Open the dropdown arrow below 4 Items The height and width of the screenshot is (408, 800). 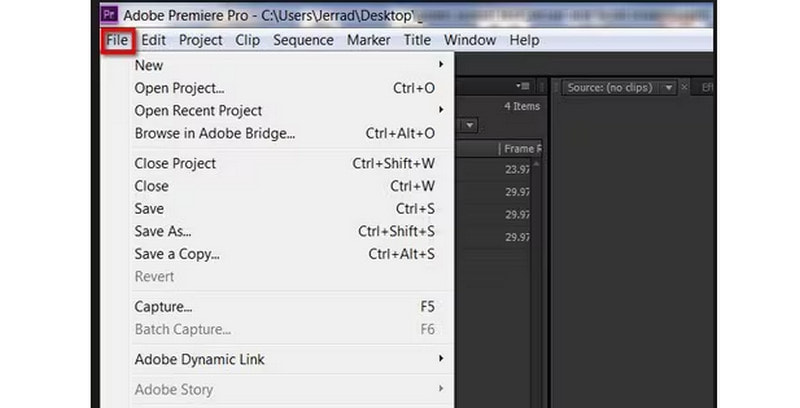click(x=470, y=125)
